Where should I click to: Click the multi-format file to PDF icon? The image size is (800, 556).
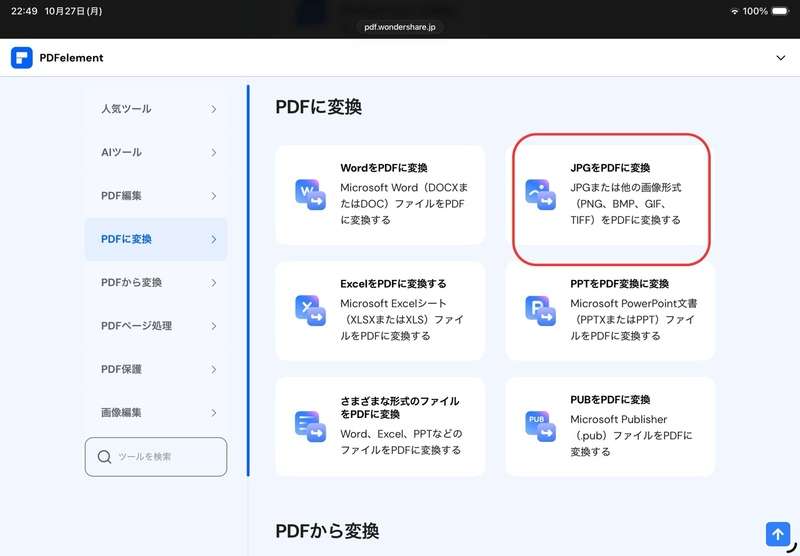click(x=310, y=426)
